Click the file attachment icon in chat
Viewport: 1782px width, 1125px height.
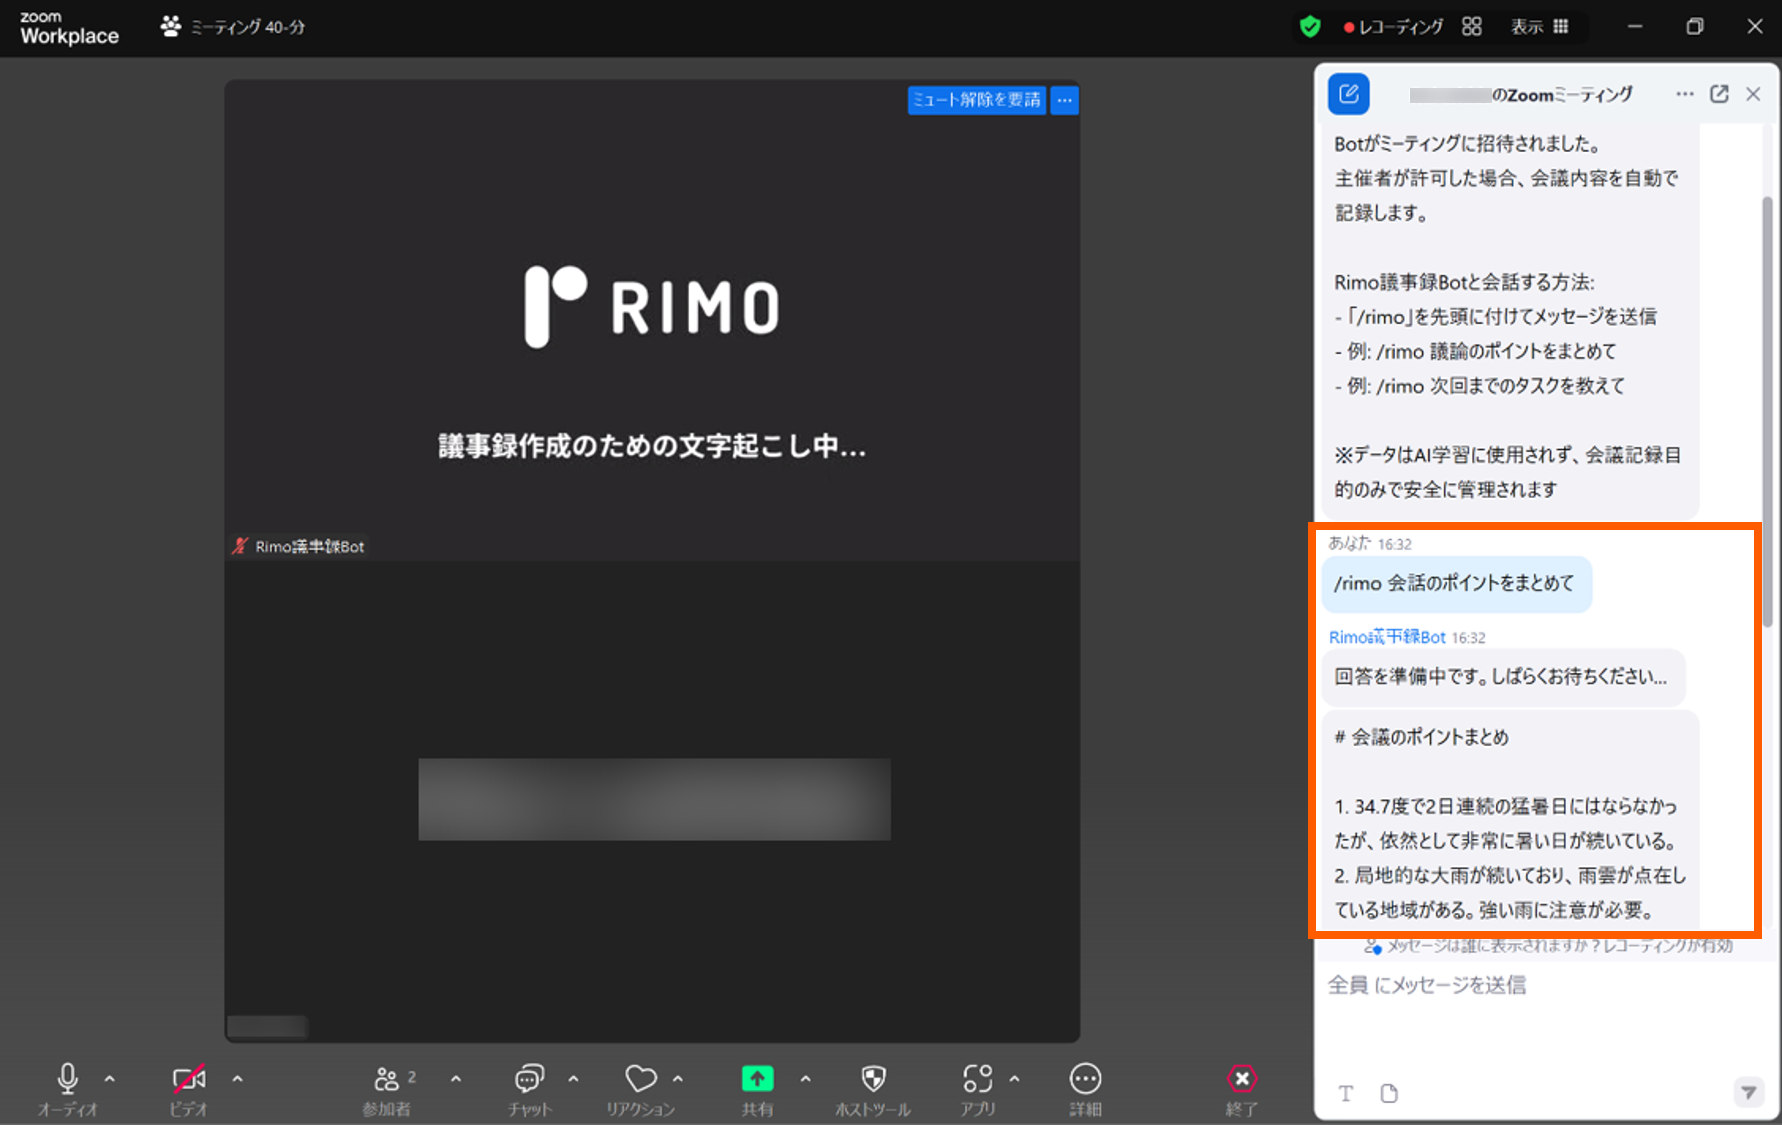(1389, 1093)
